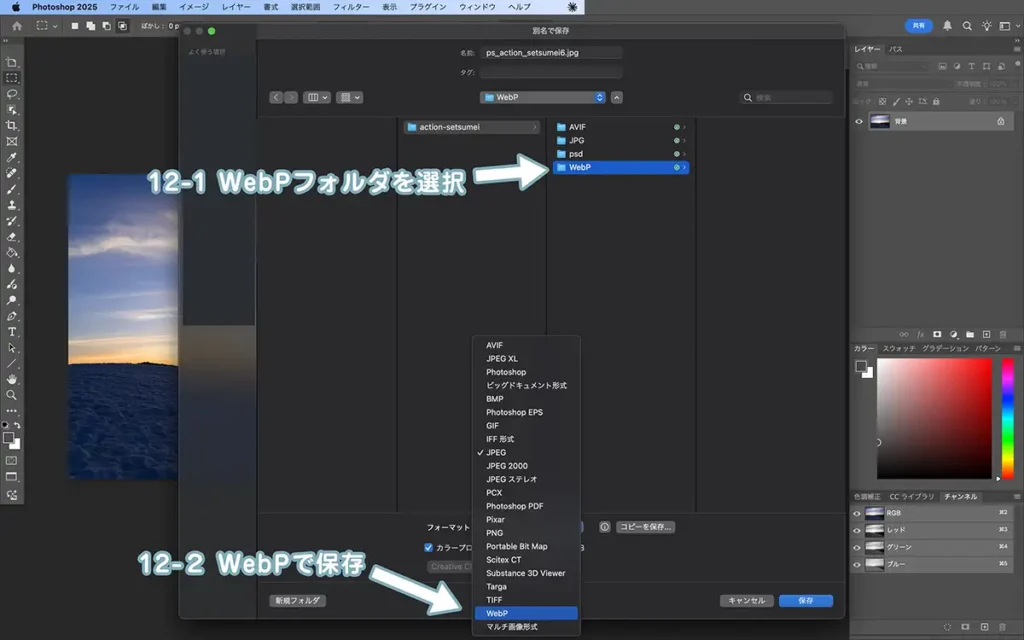Click the rainbow hue slider strip
1024x640 pixels.
click(x=1006, y=418)
